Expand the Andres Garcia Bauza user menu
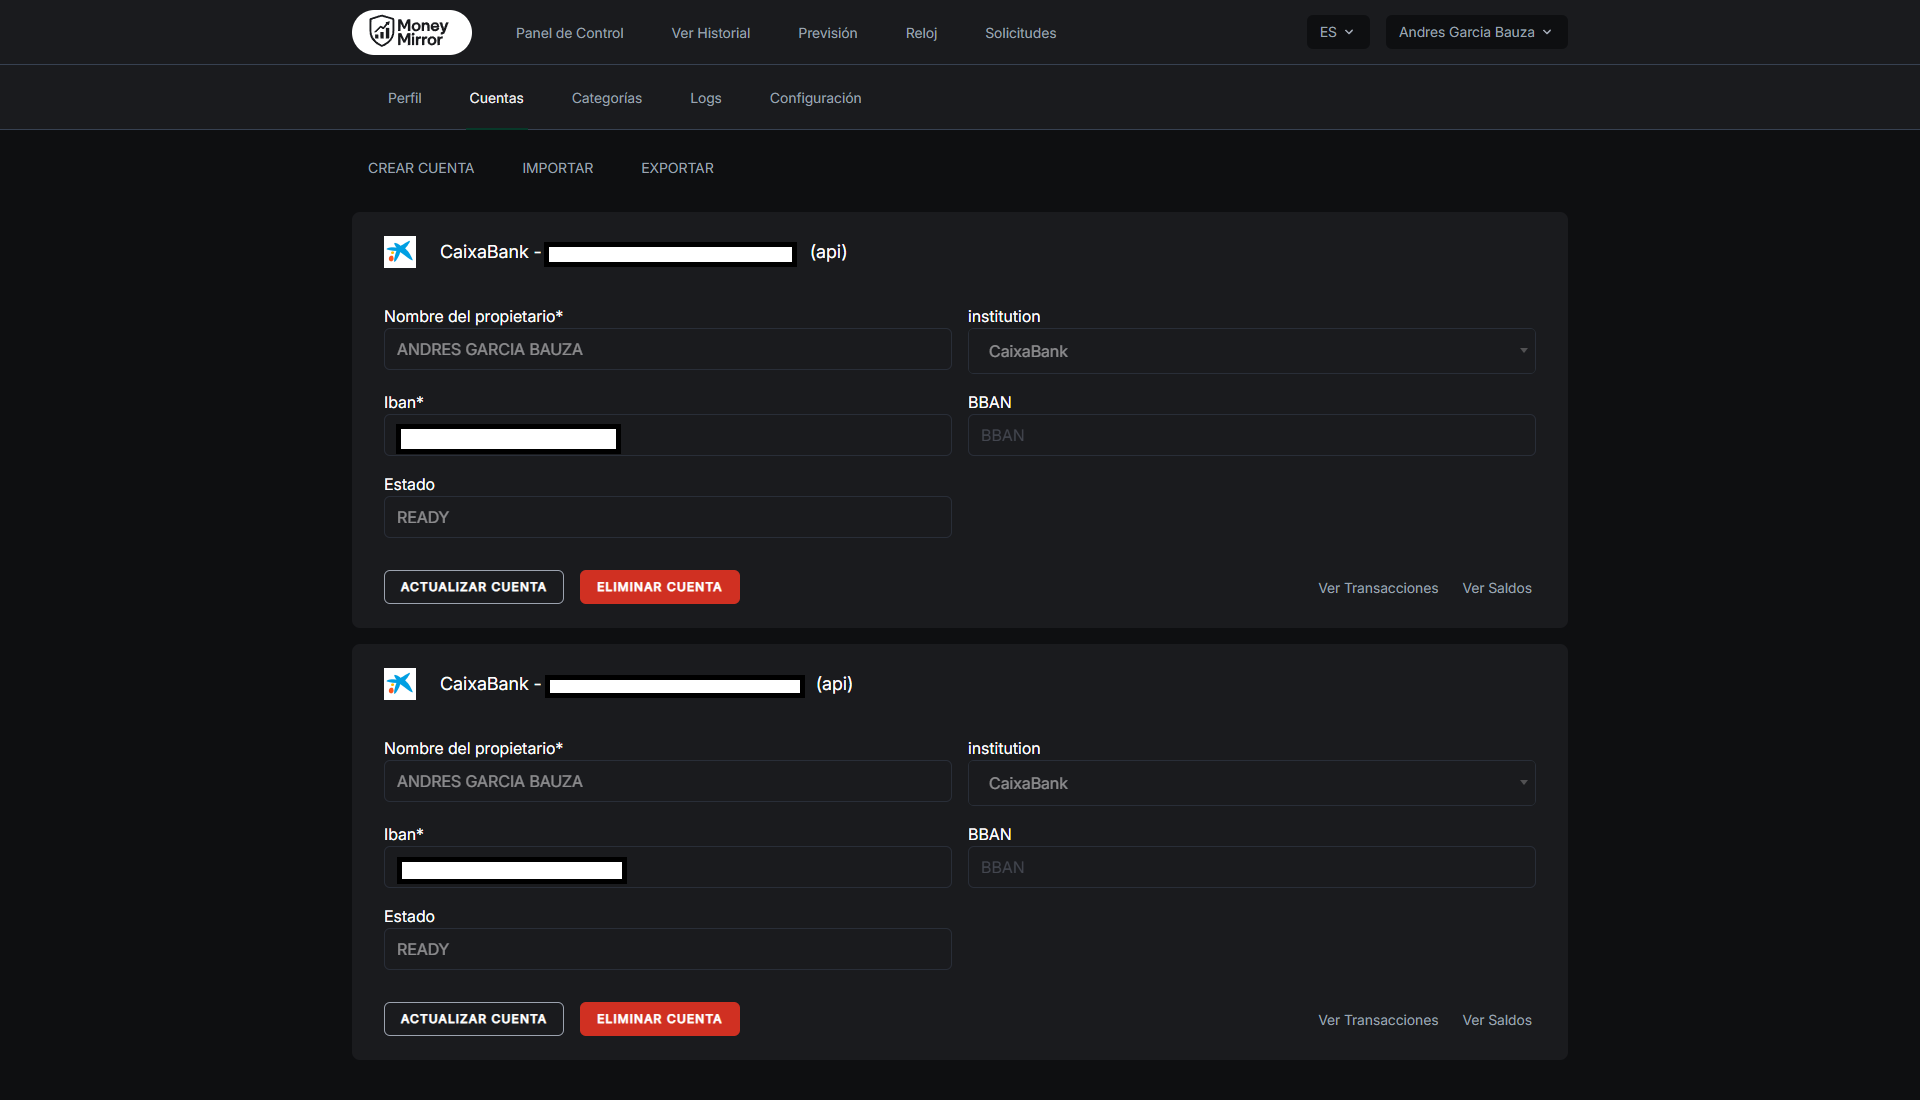This screenshot has height=1100, width=1920. (1475, 32)
